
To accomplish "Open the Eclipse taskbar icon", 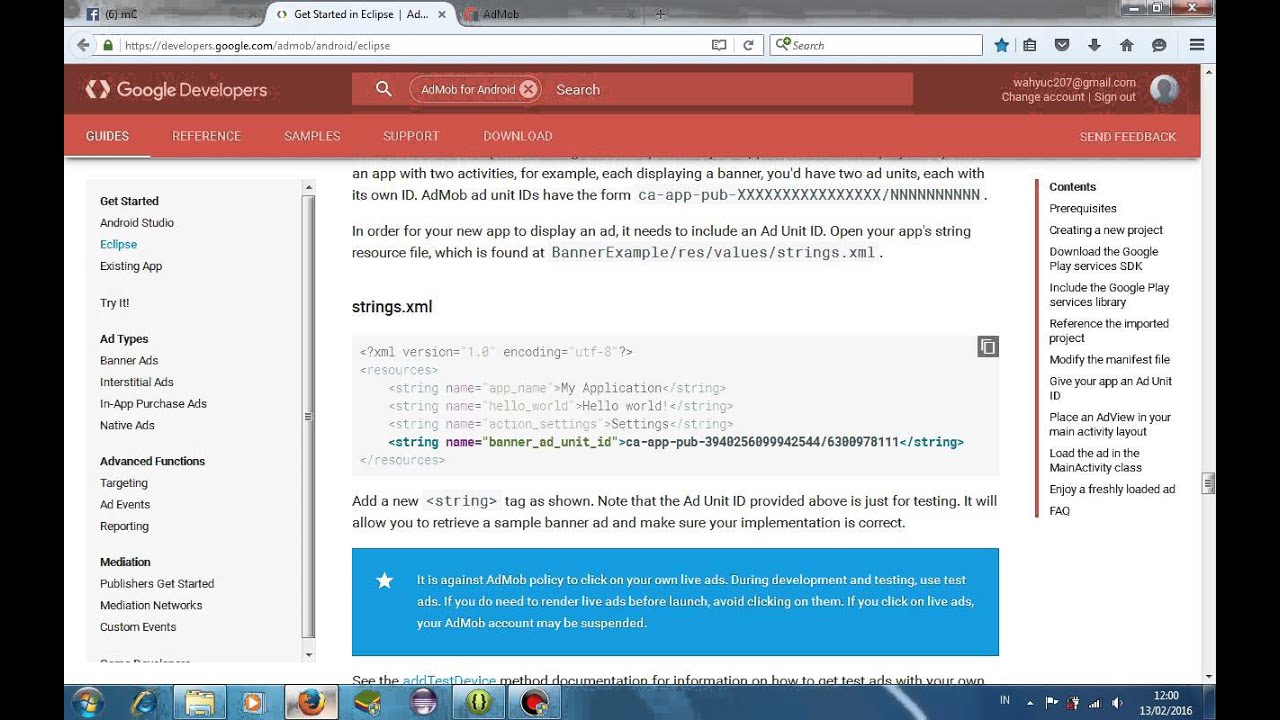I will click(422, 703).
